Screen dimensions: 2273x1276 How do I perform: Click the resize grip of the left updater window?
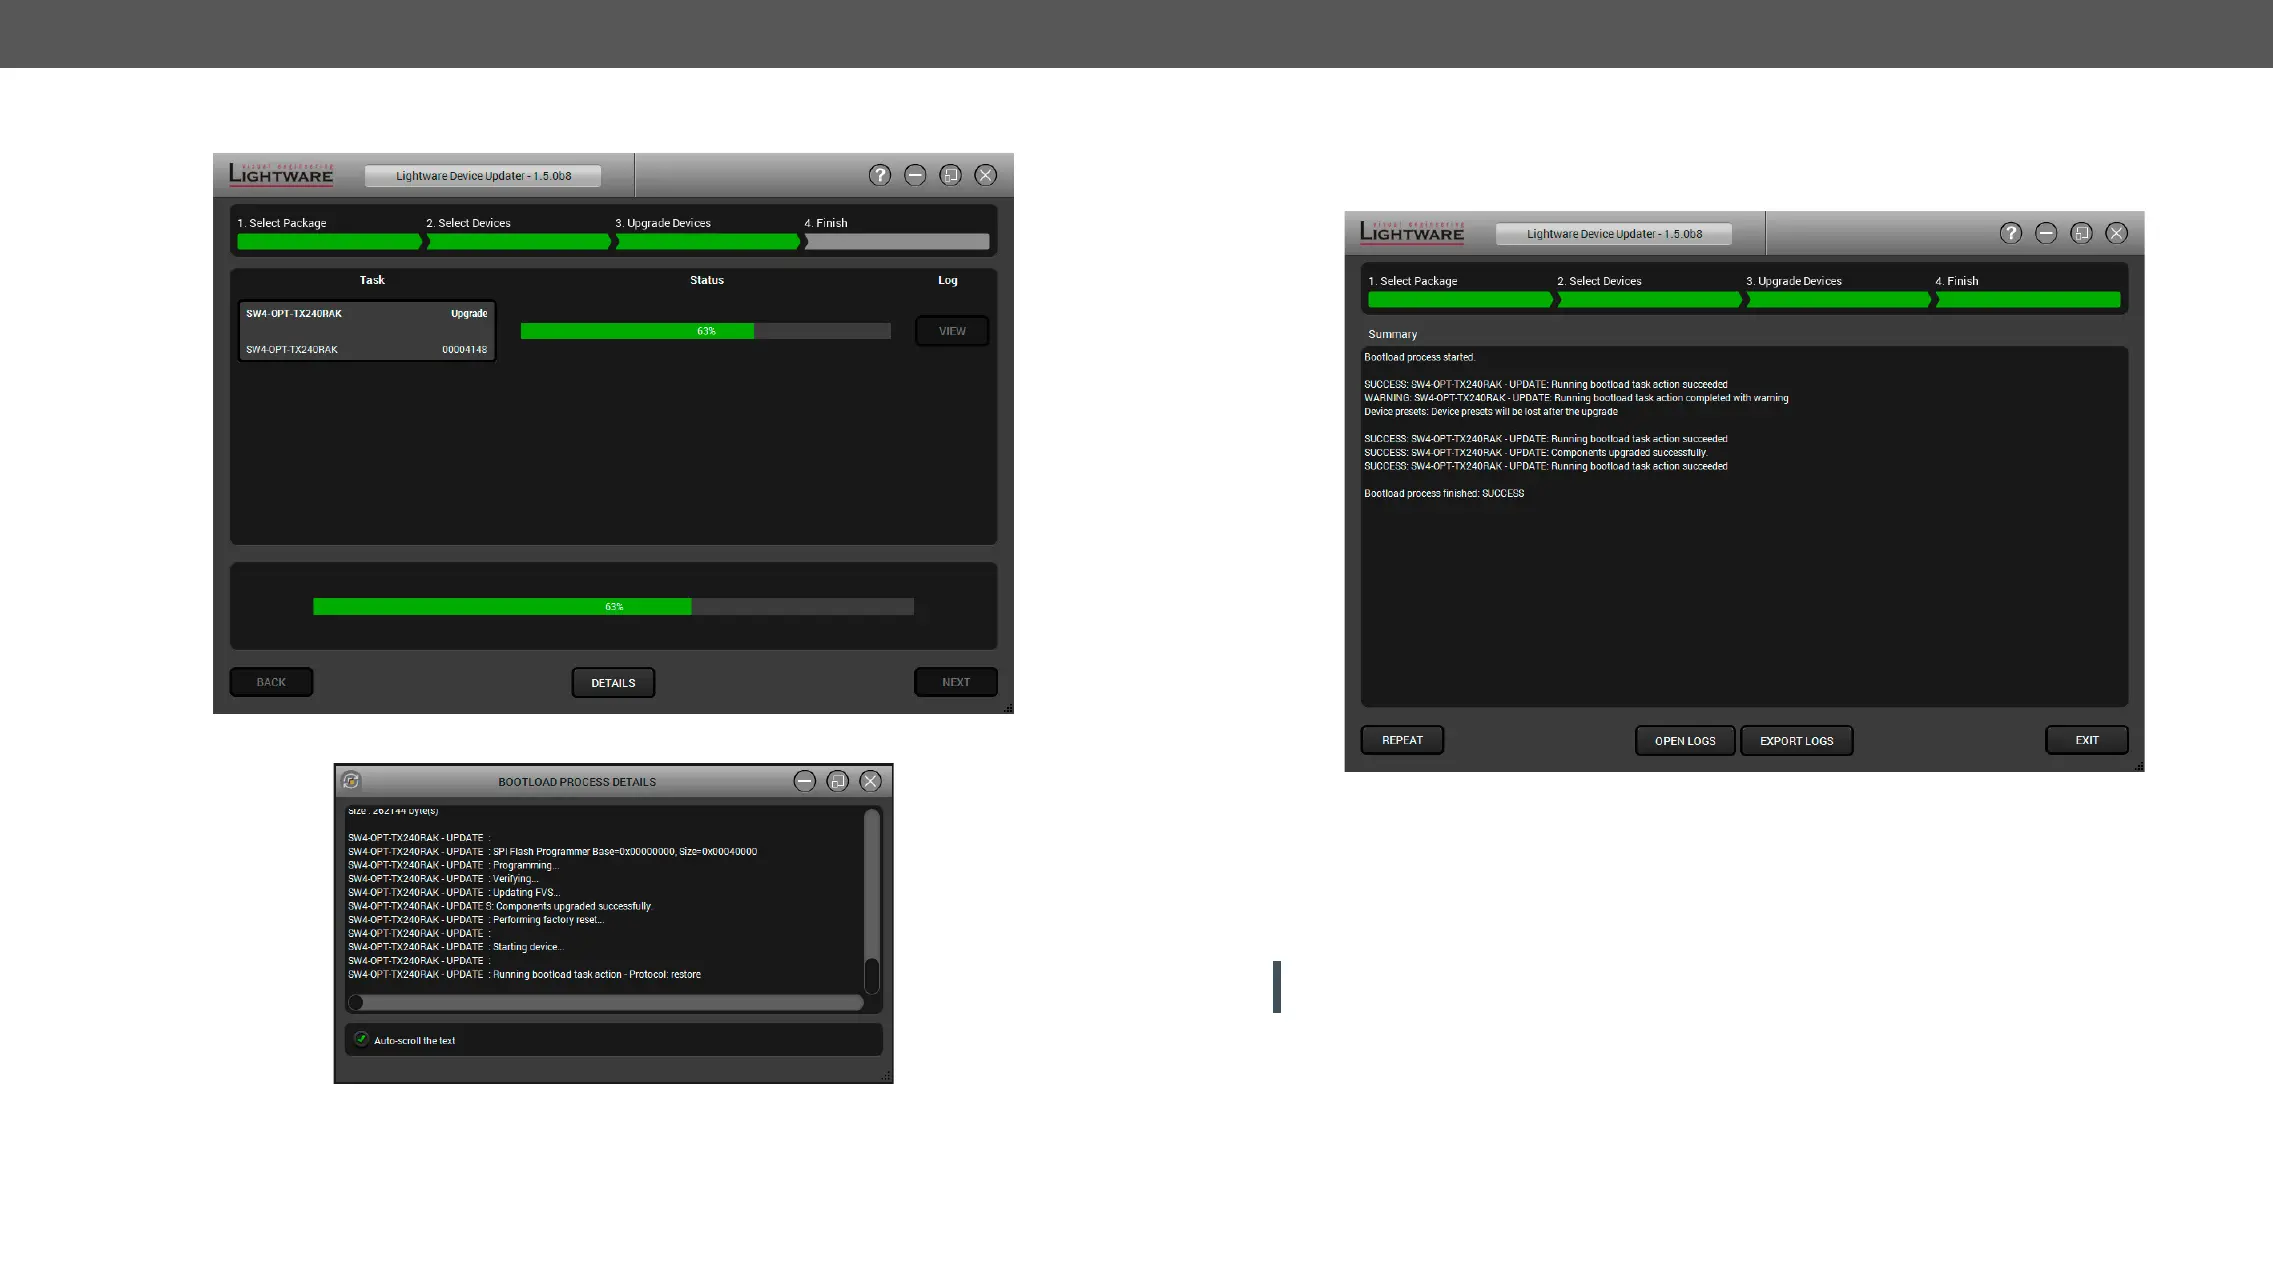click(1008, 708)
